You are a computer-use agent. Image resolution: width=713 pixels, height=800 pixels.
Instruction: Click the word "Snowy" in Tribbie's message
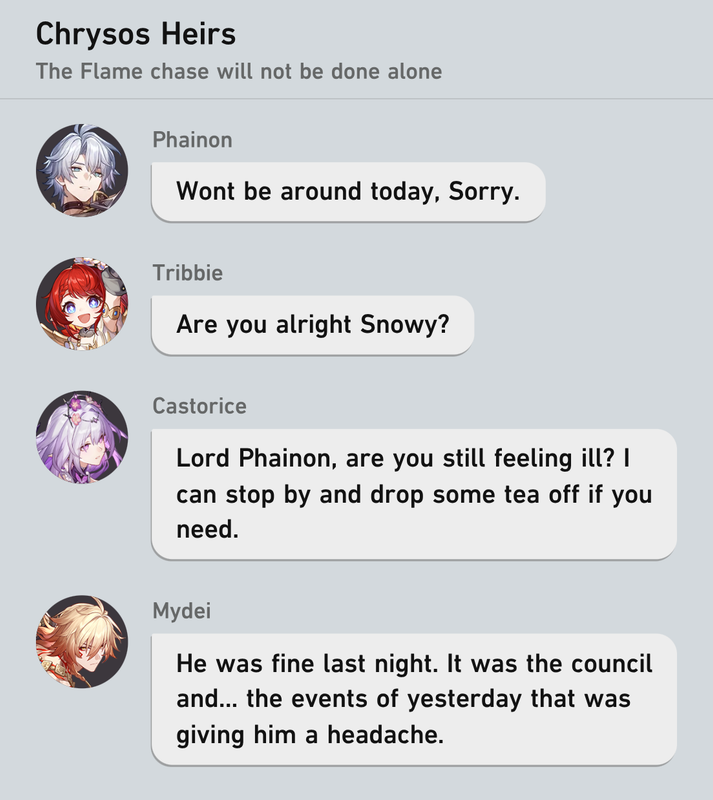(404, 325)
